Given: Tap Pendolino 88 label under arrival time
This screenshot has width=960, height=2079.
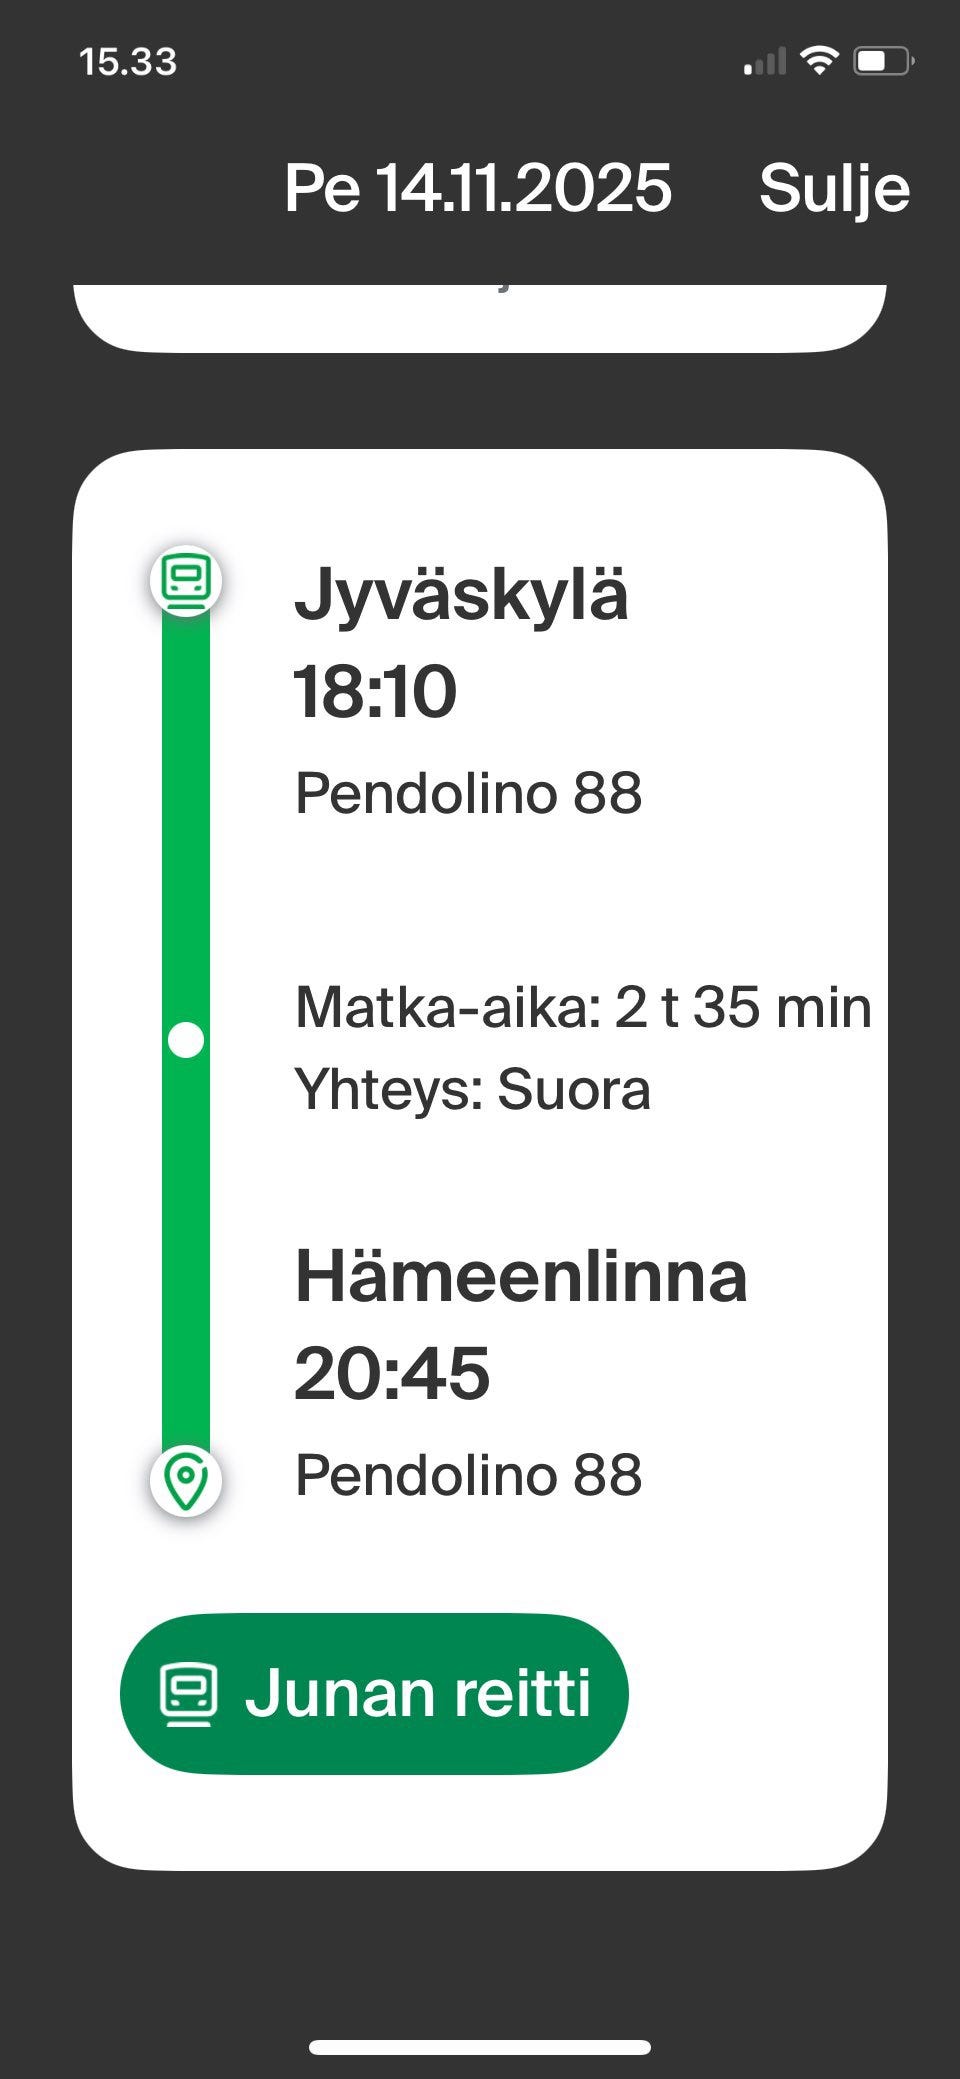Looking at the screenshot, I should (468, 1475).
